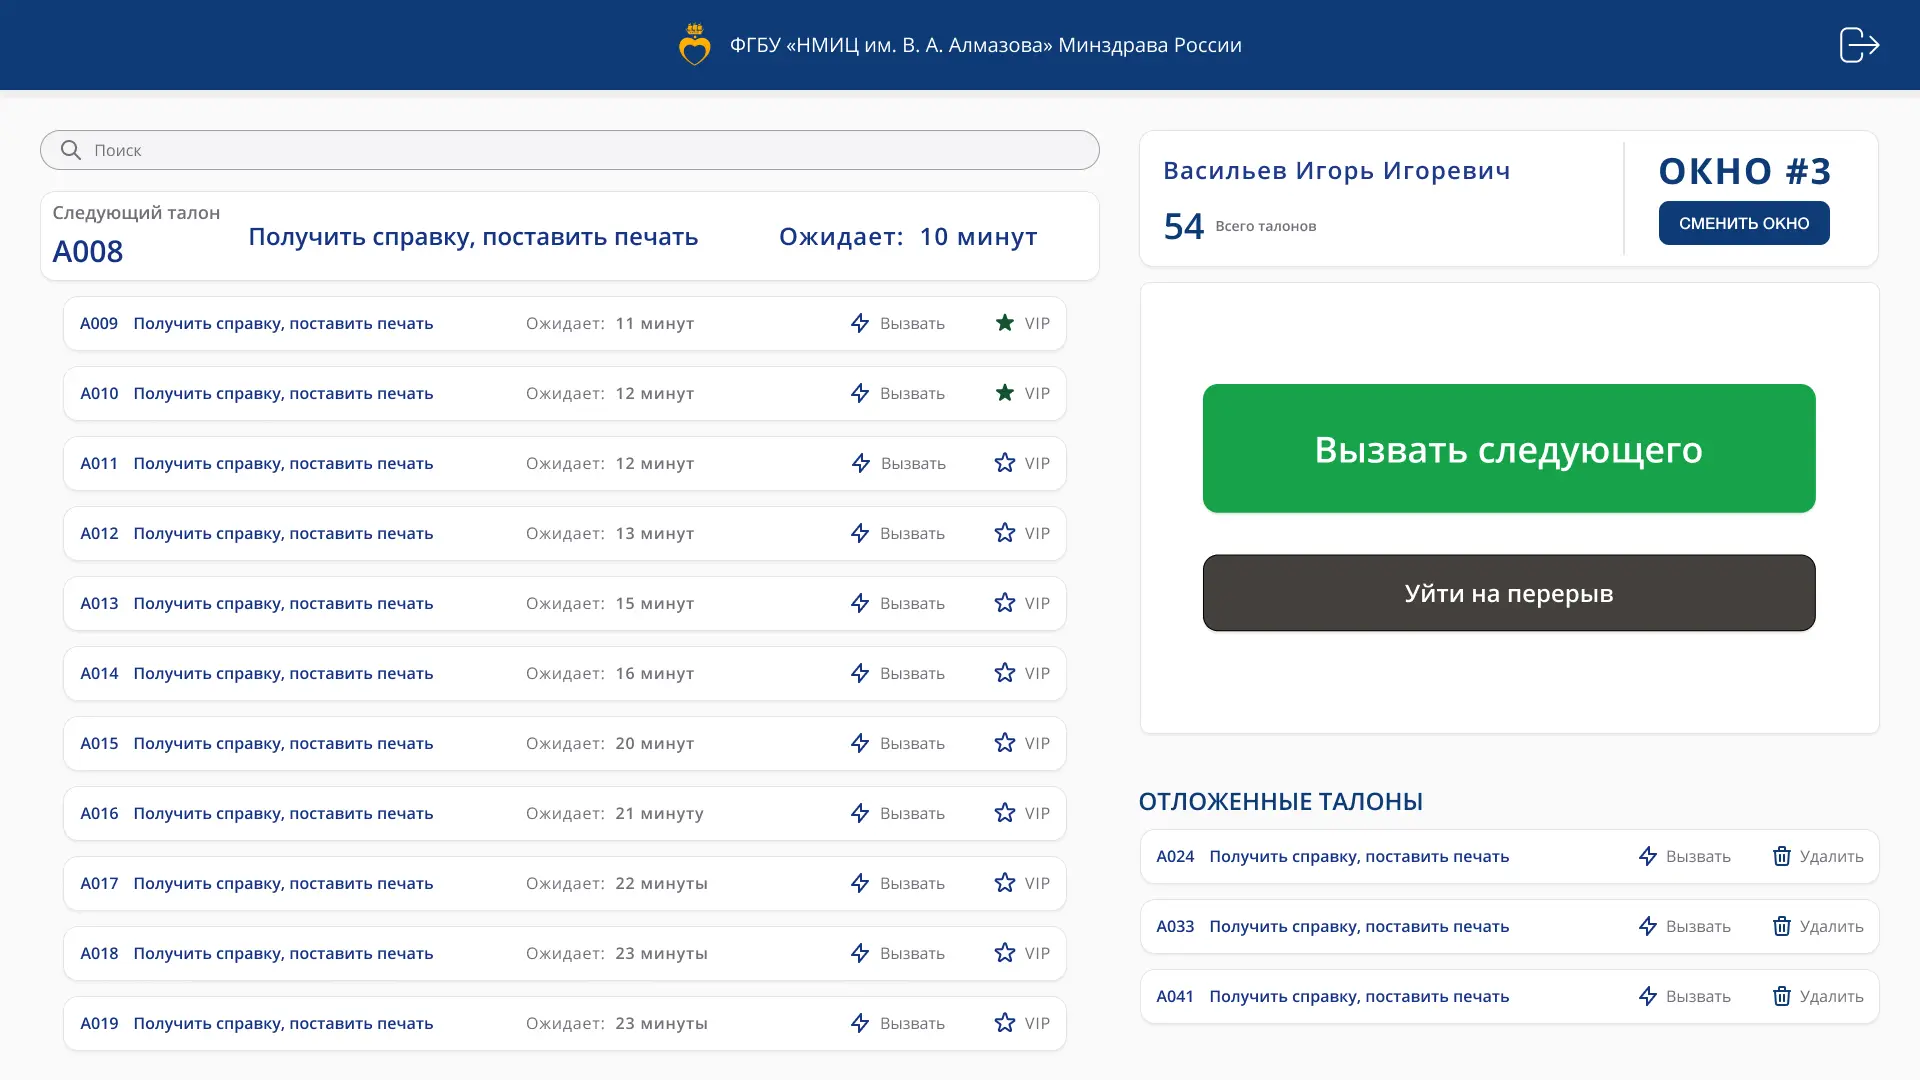Mark ticket A011 as VIP with star
1920x1080 pixels.
[x=1005, y=463]
